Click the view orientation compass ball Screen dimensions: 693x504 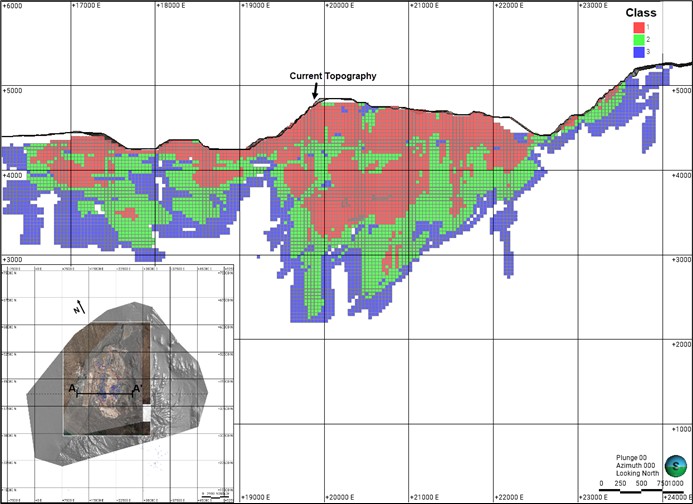coord(677,464)
